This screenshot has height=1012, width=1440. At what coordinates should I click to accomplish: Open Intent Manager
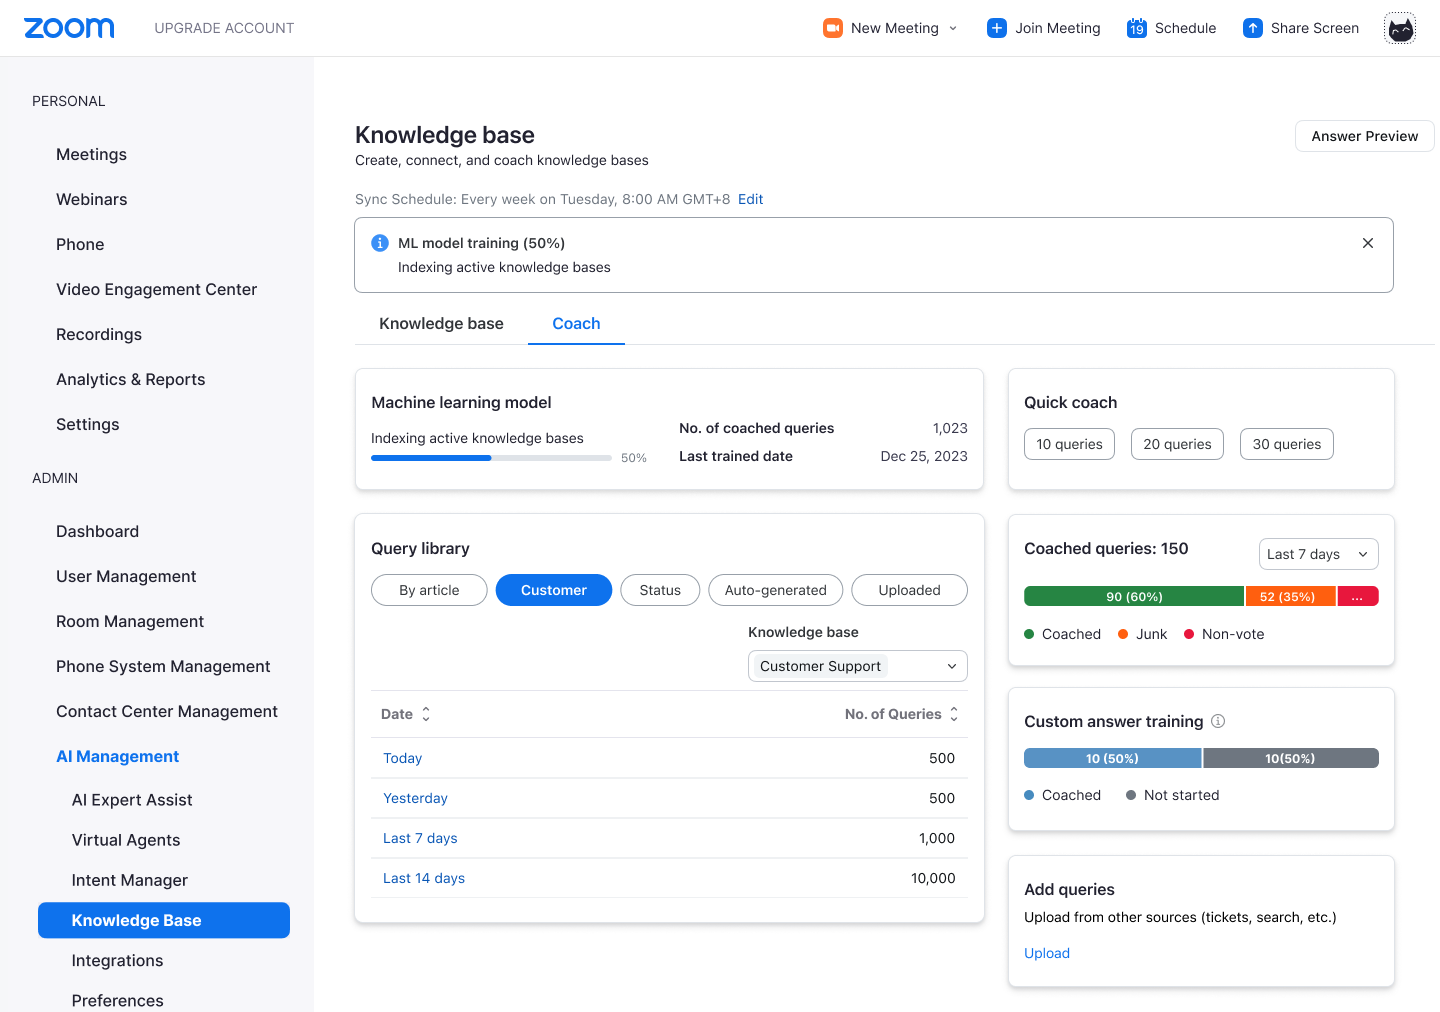pyautogui.click(x=130, y=880)
